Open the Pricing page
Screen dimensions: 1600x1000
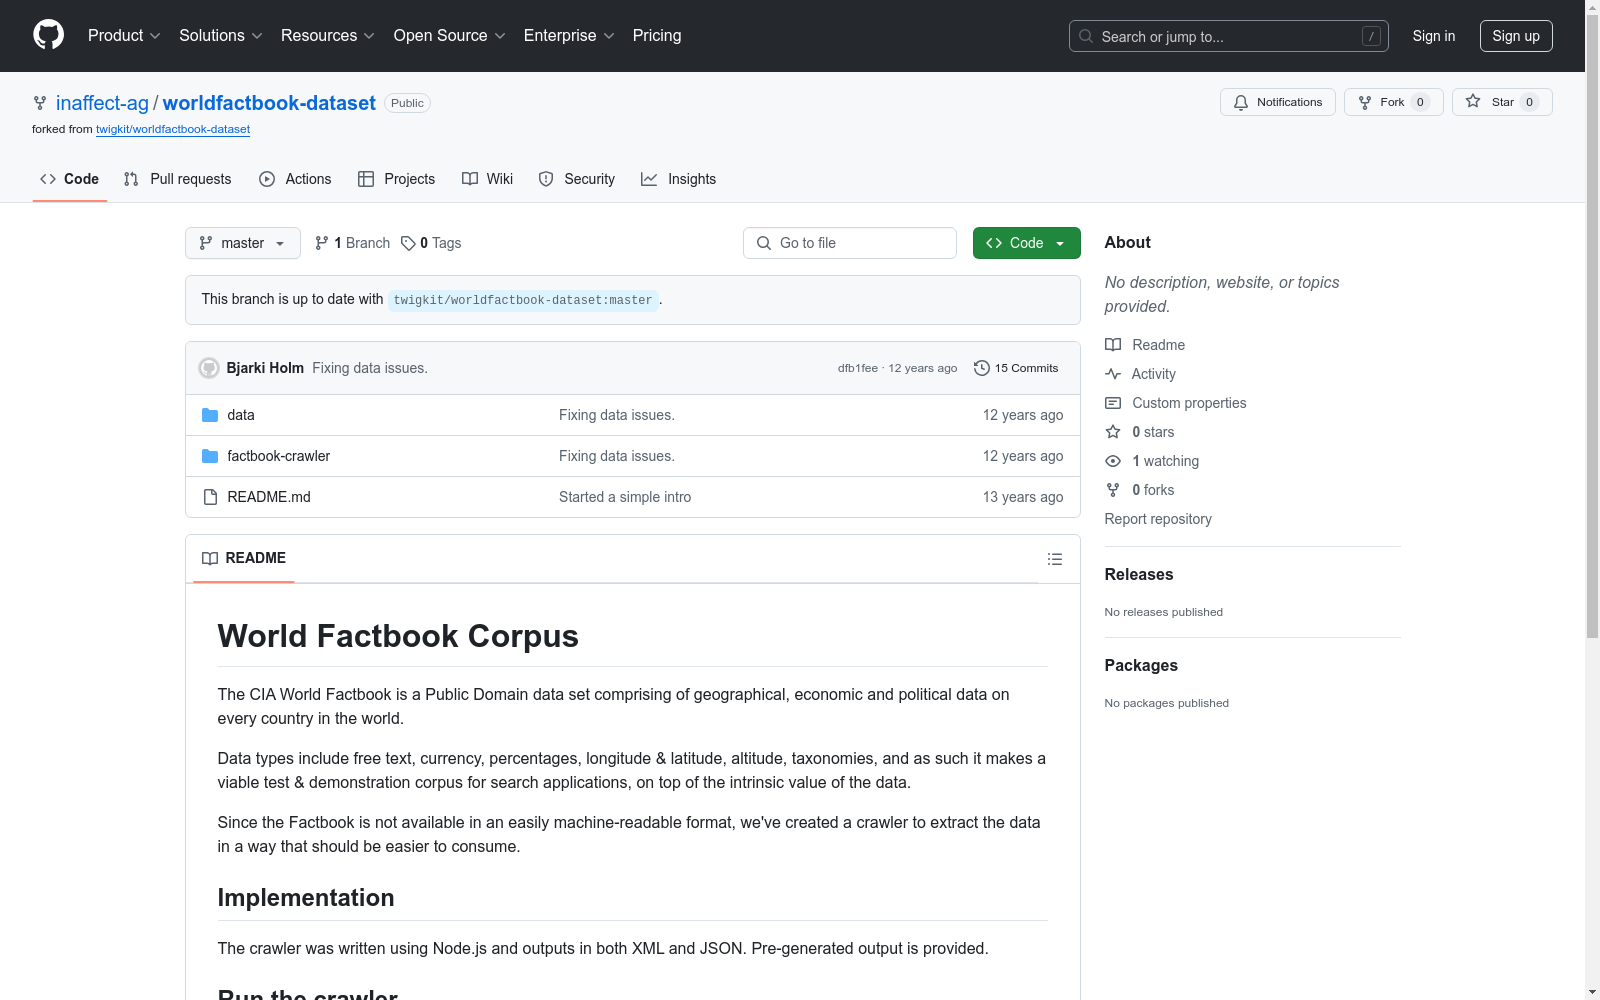coord(657,36)
